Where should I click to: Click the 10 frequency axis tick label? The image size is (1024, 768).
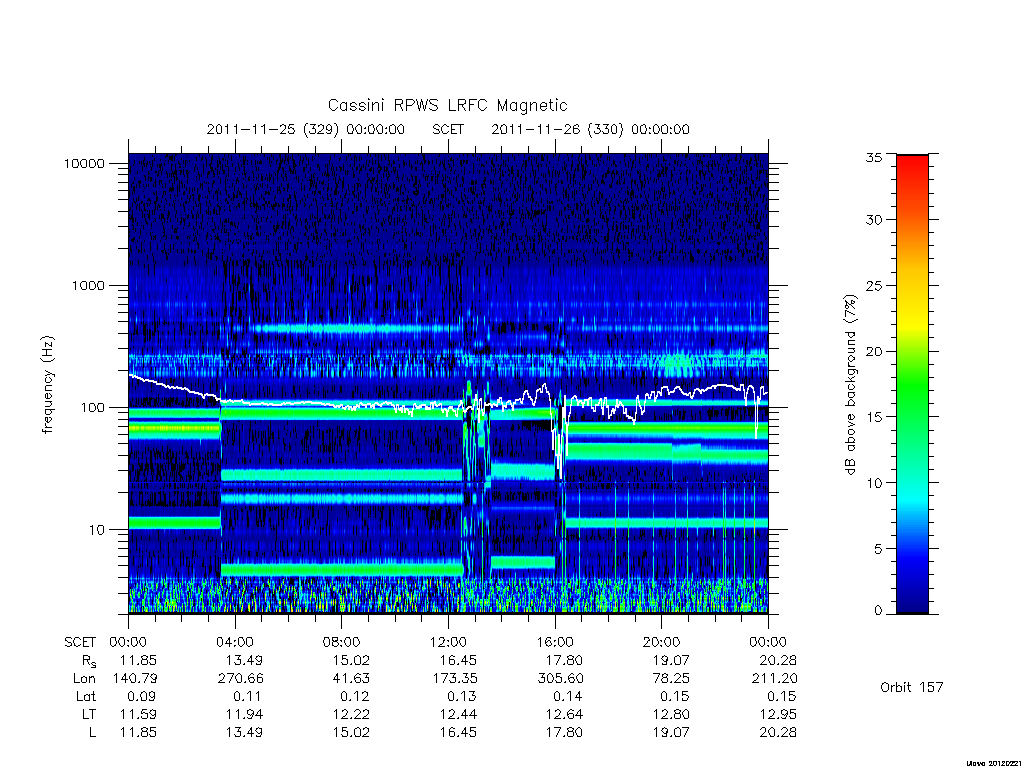(96, 530)
